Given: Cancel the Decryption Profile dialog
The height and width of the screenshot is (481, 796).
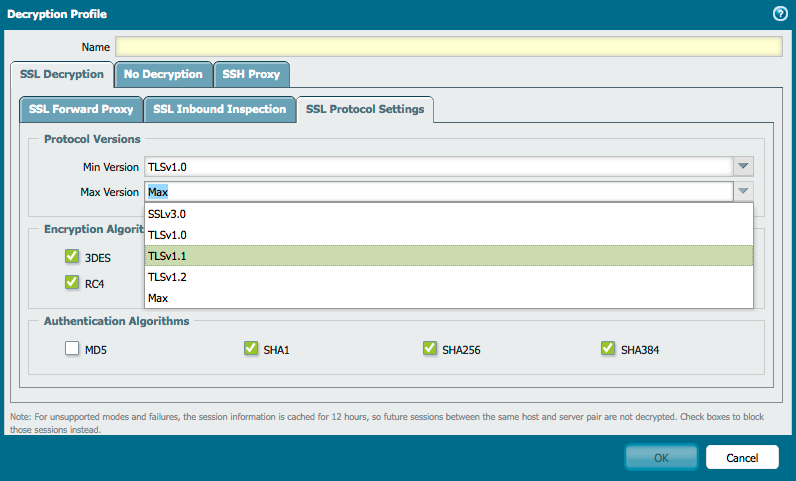Looking at the screenshot, I should coord(742,458).
